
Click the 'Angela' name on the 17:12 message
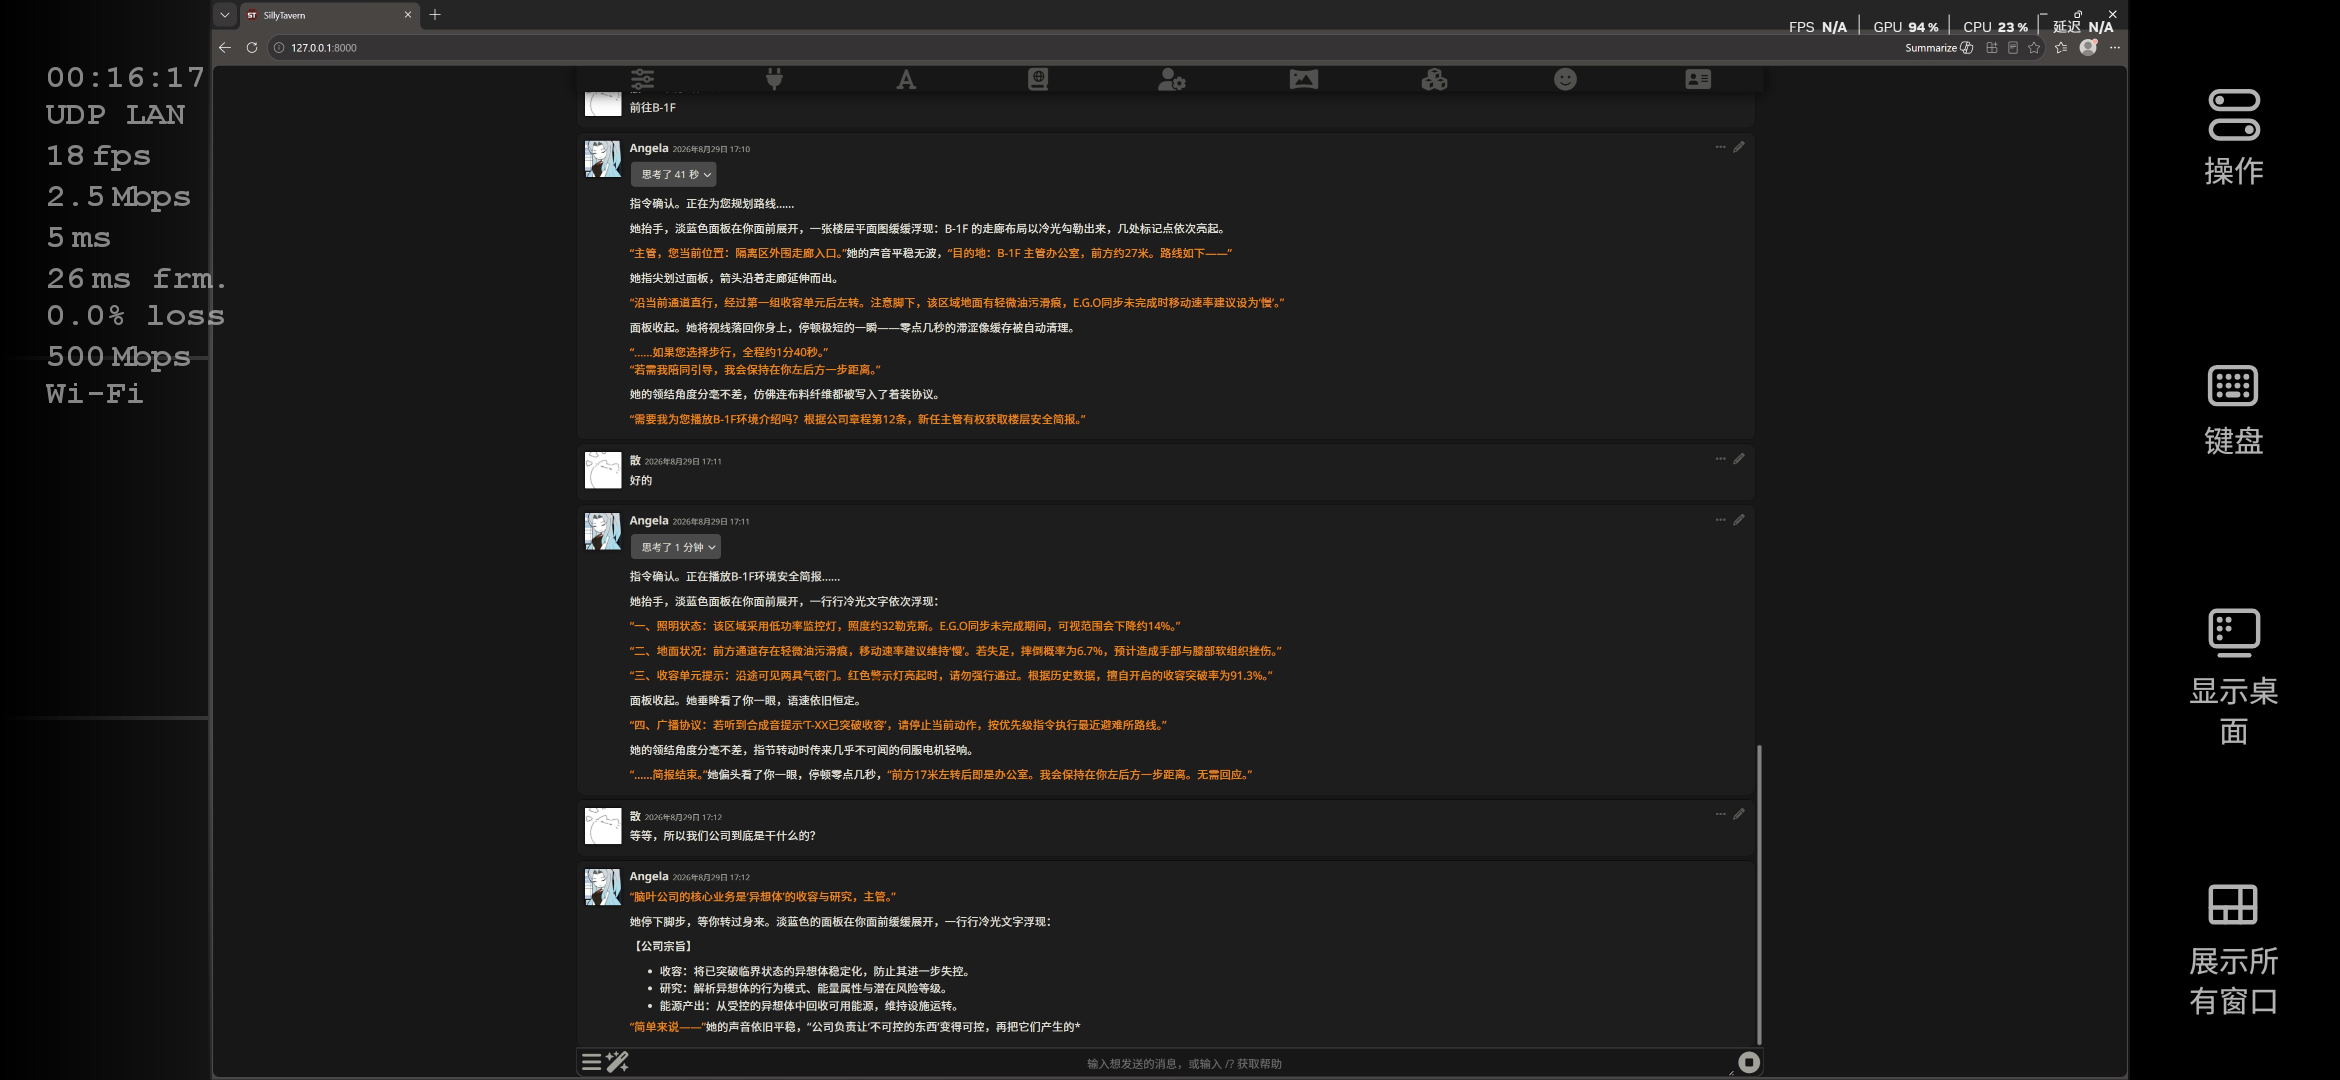point(648,876)
